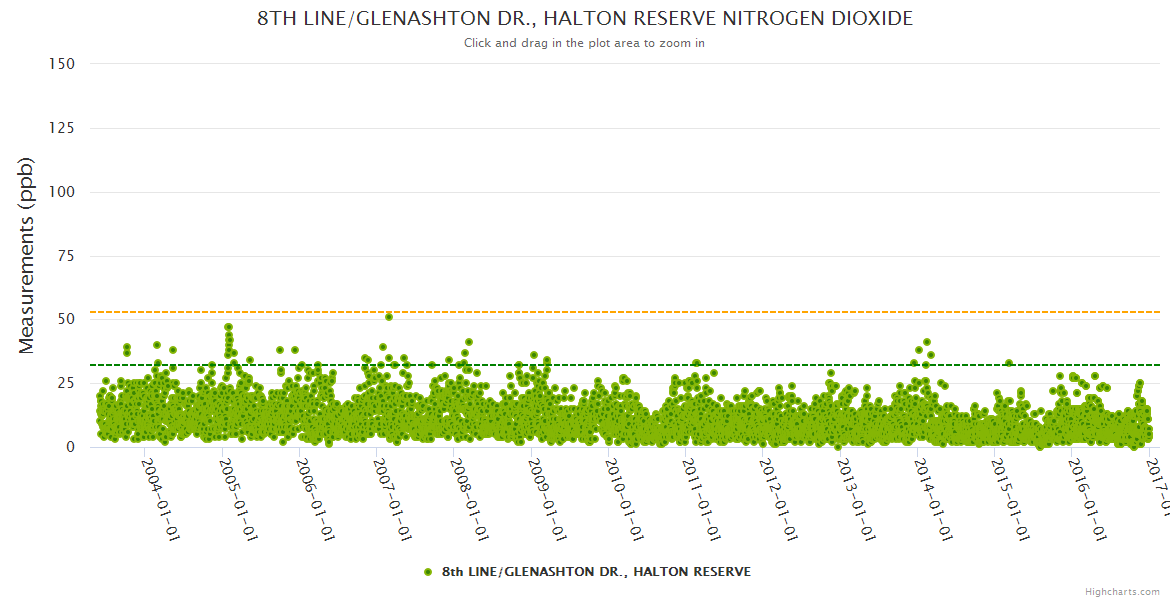Viewport: 1170px width, 600px height.
Task: Click the 'Measurements (ppb)' y-axis title
Action: pos(27,255)
